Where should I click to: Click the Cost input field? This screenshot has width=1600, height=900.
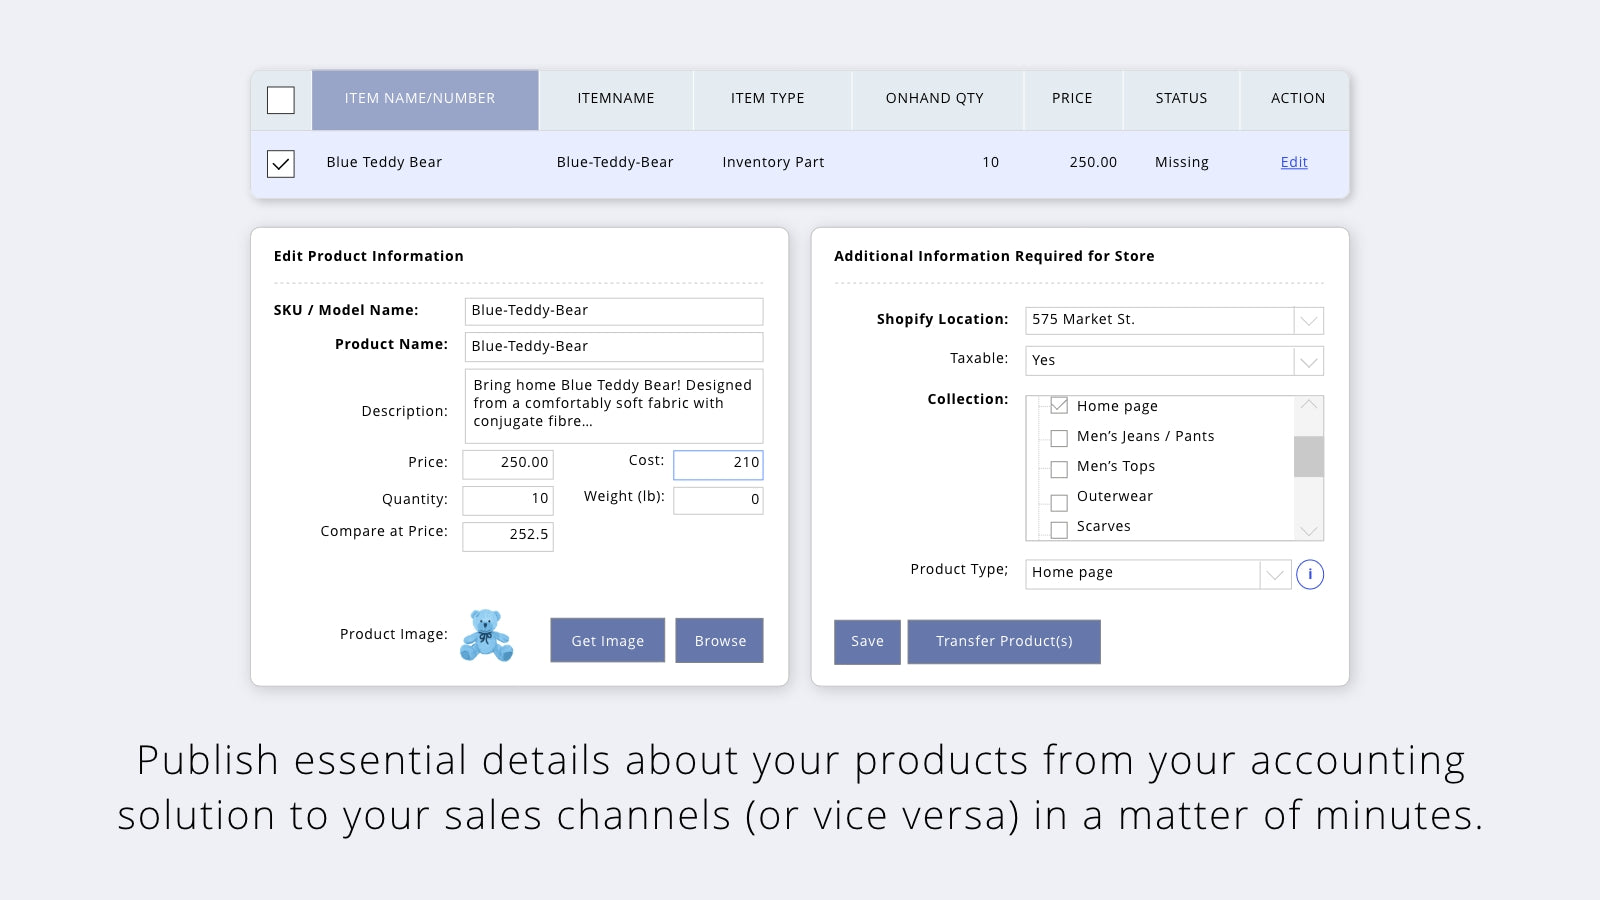[x=717, y=464]
